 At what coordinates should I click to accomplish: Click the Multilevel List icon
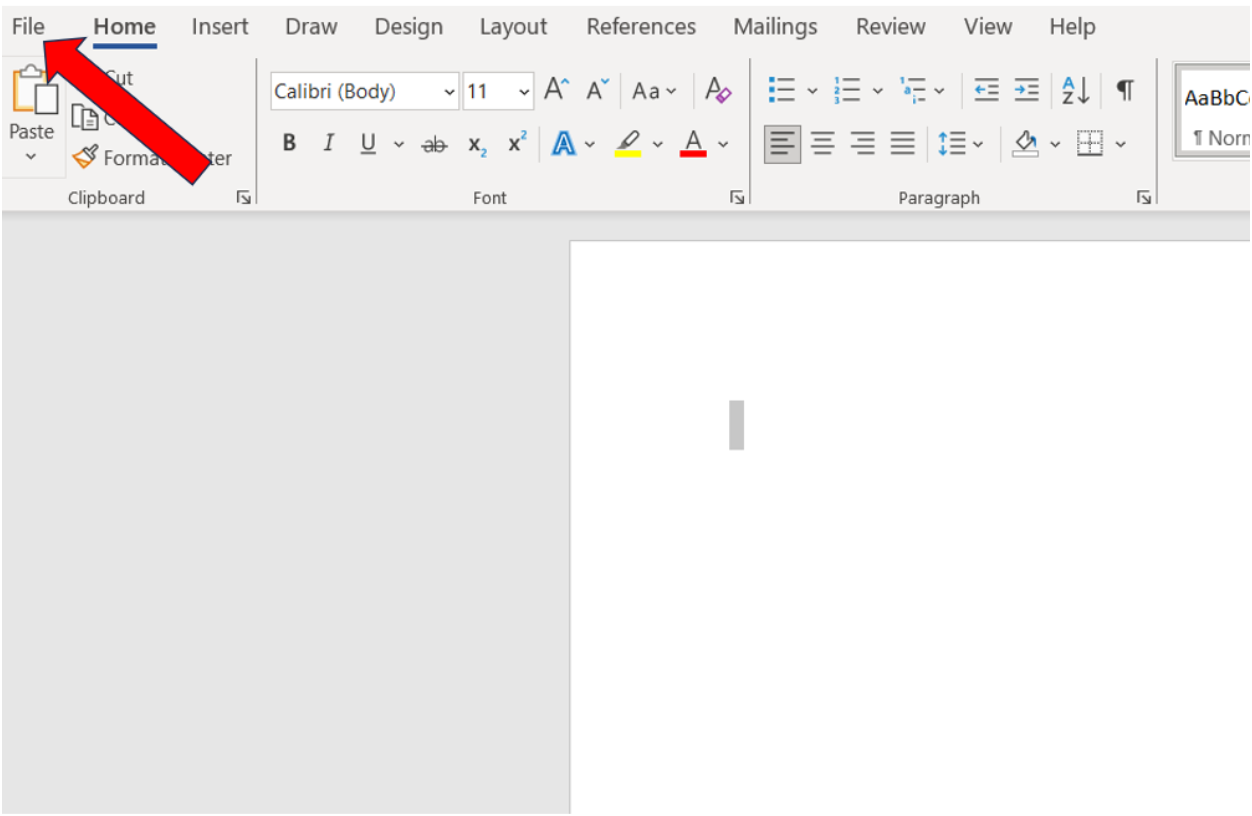(x=912, y=91)
